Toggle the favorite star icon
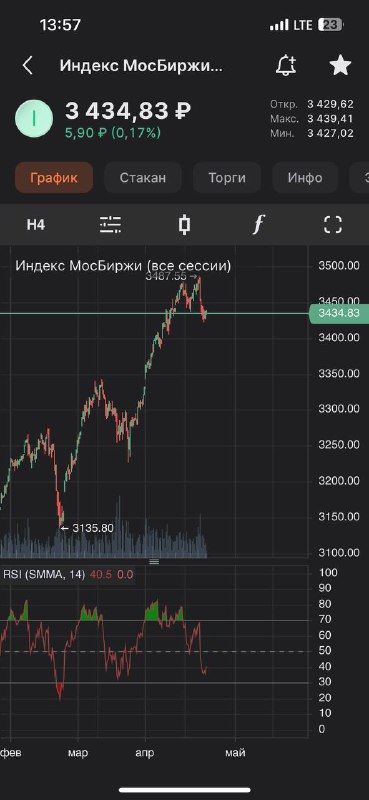 [x=340, y=66]
